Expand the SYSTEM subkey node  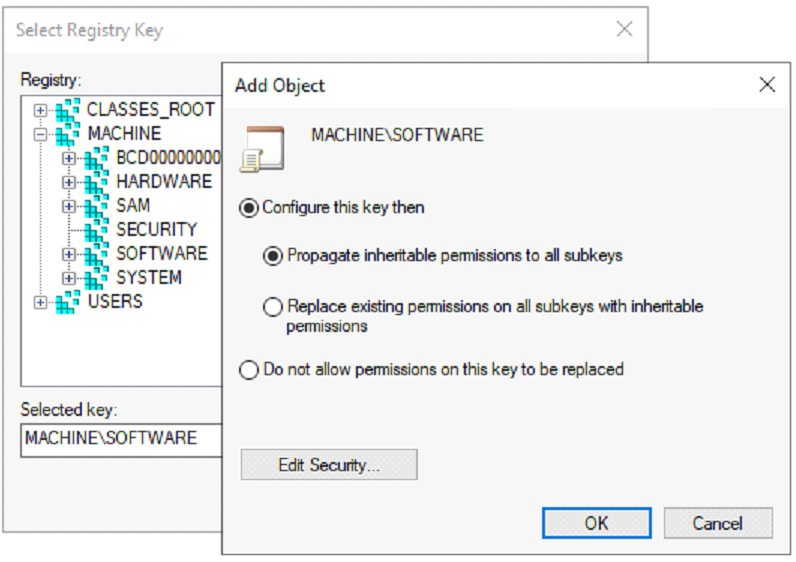click(69, 278)
